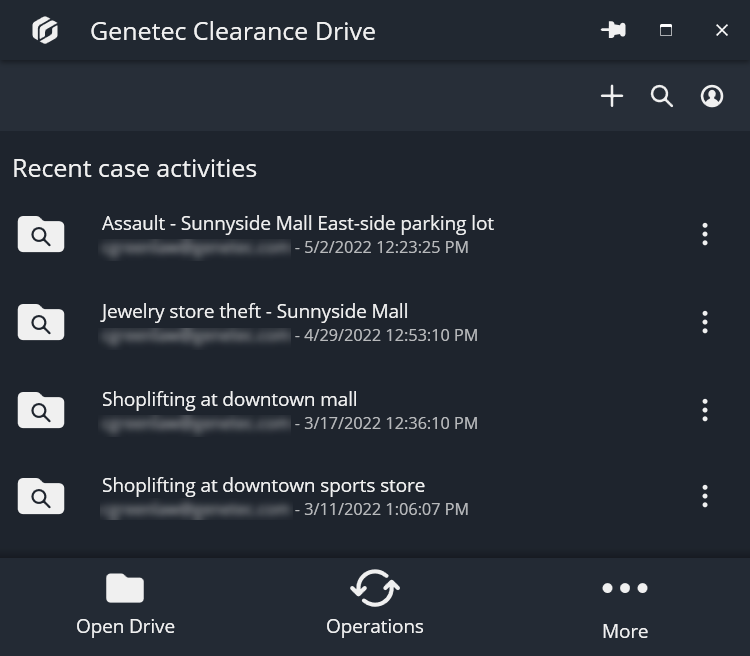The width and height of the screenshot is (750, 656).
Task: Click the 'Genetec Clearance Drive' title text
Action: pyautogui.click(x=233, y=31)
